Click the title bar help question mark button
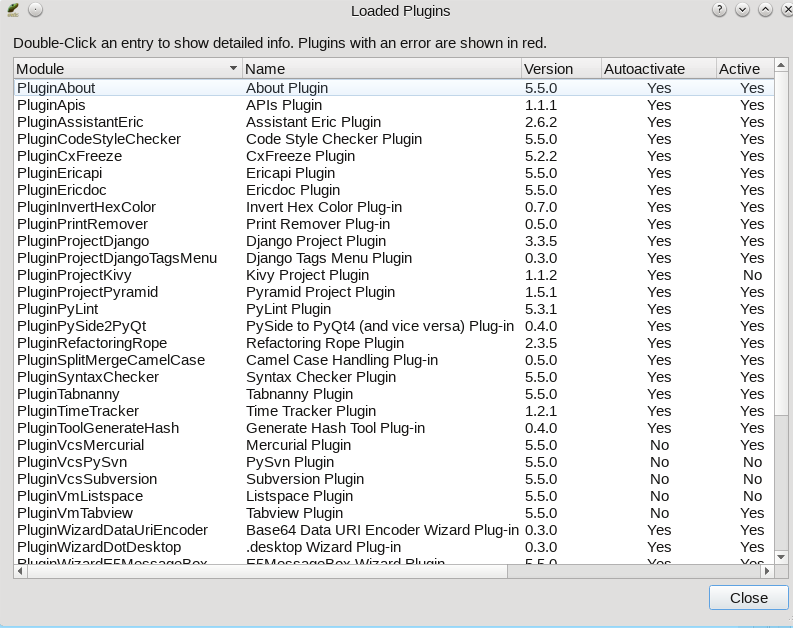Image resolution: width=793 pixels, height=628 pixels. [x=719, y=10]
